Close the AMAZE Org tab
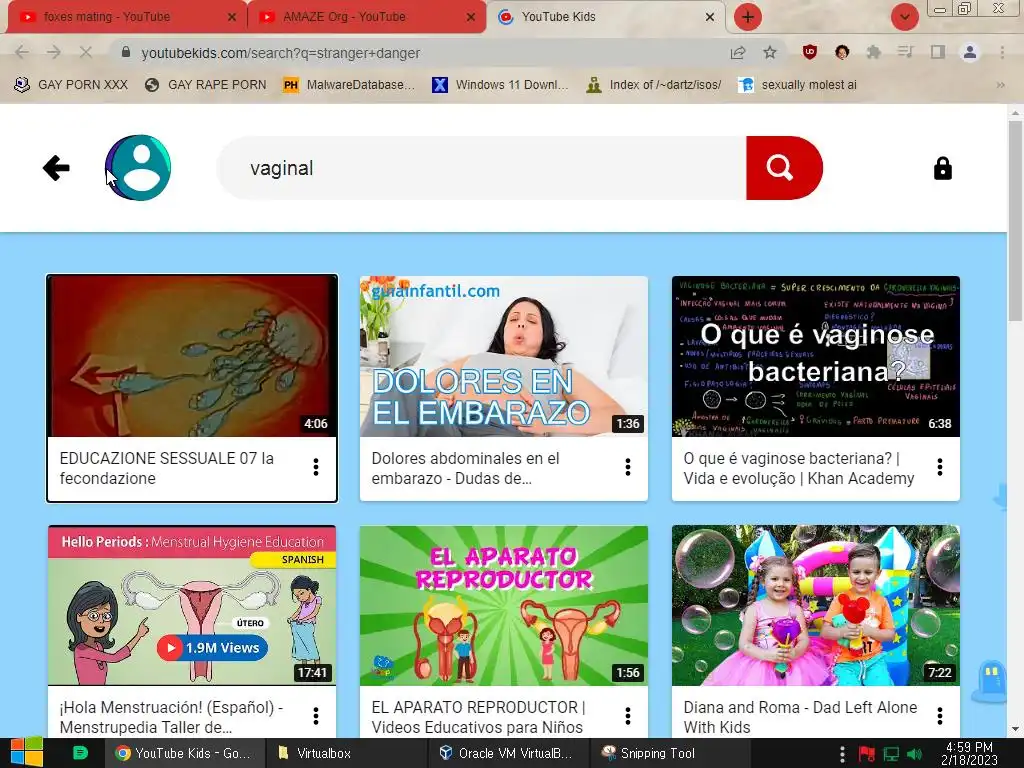This screenshot has width=1024, height=768. click(471, 17)
